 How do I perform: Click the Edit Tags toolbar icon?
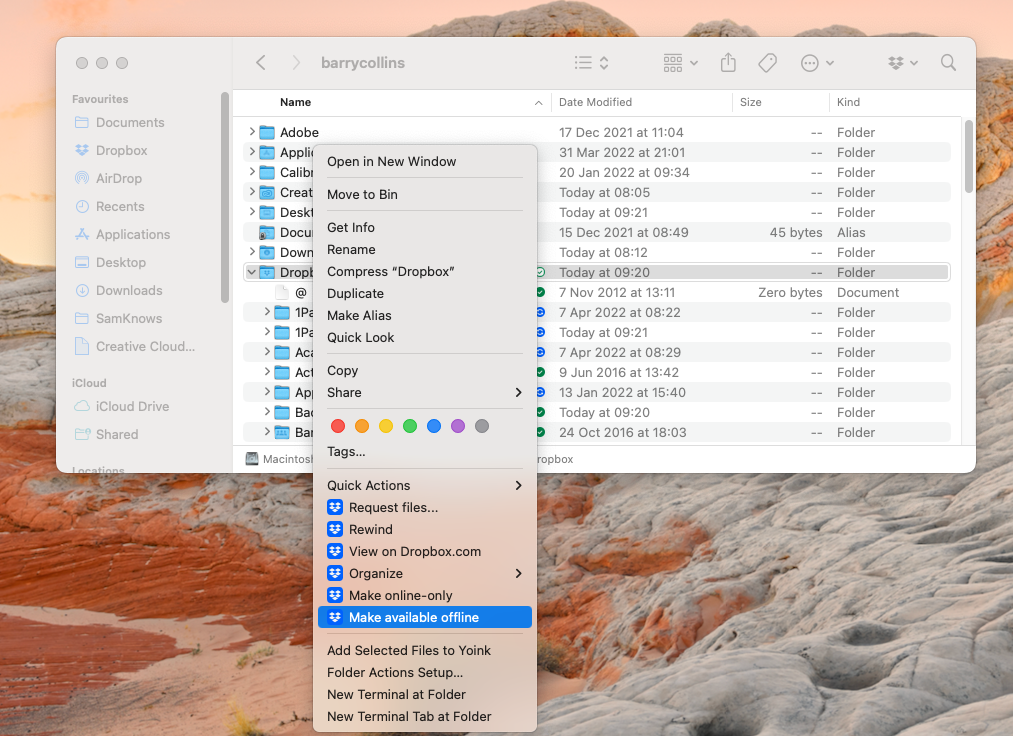(x=768, y=63)
